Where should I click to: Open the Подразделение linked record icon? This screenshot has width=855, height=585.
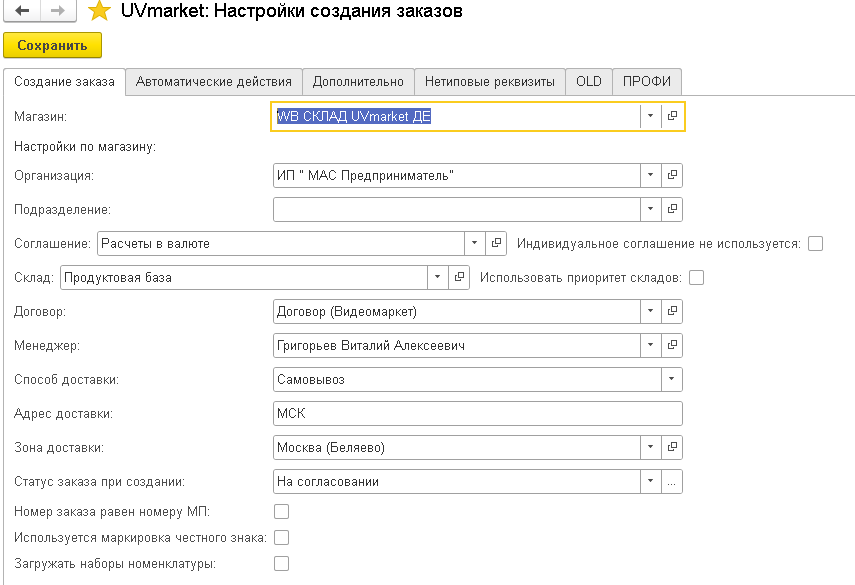pos(672,209)
